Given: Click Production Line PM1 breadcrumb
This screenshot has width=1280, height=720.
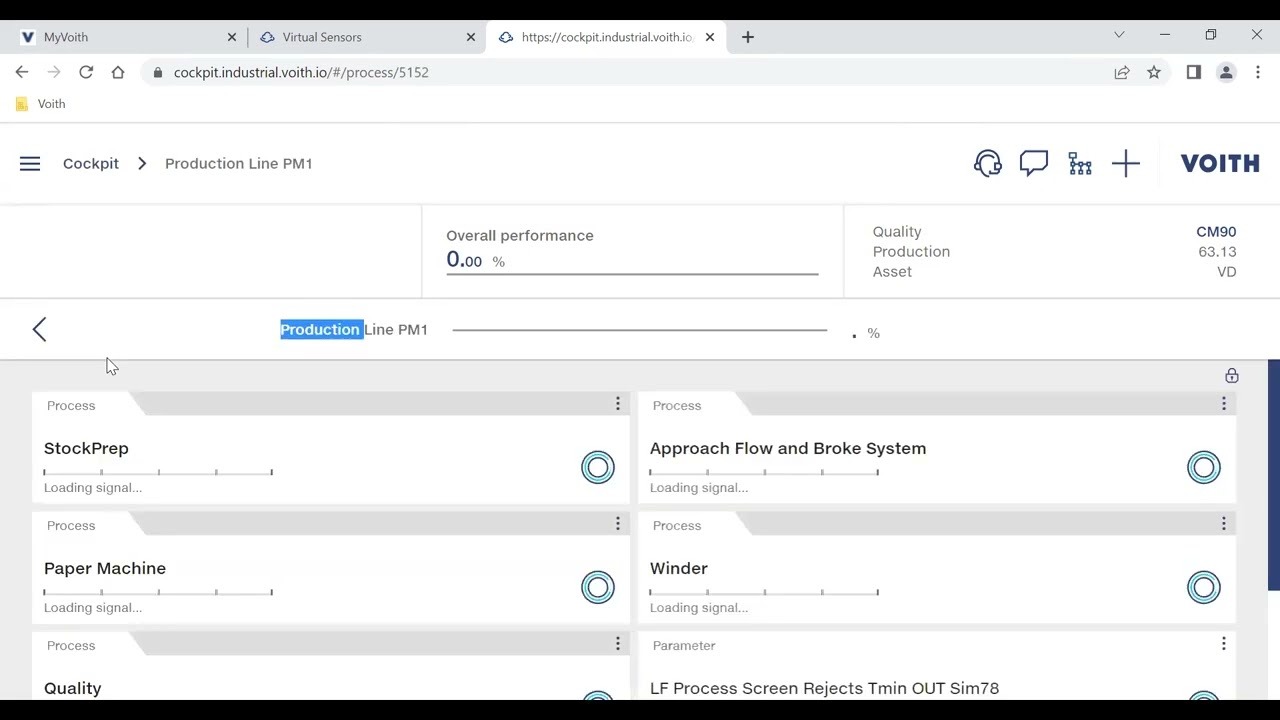Looking at the screenshot, I should click(239, 163).
